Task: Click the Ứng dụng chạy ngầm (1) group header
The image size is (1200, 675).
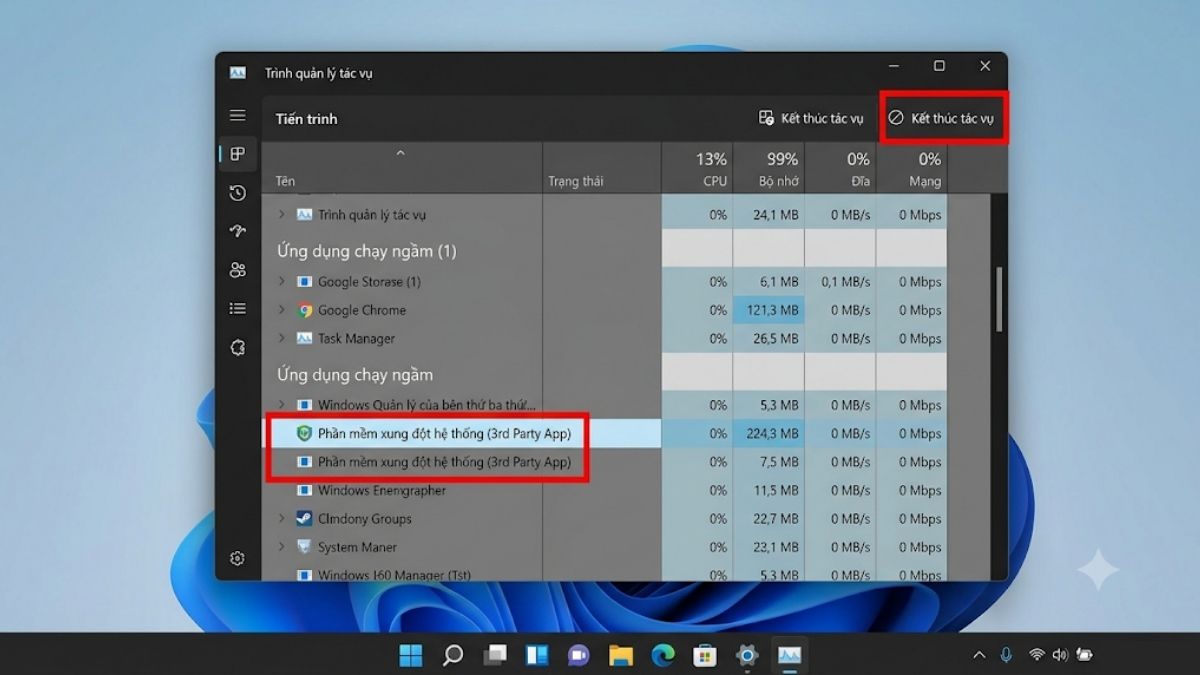Action: [366, 250]
